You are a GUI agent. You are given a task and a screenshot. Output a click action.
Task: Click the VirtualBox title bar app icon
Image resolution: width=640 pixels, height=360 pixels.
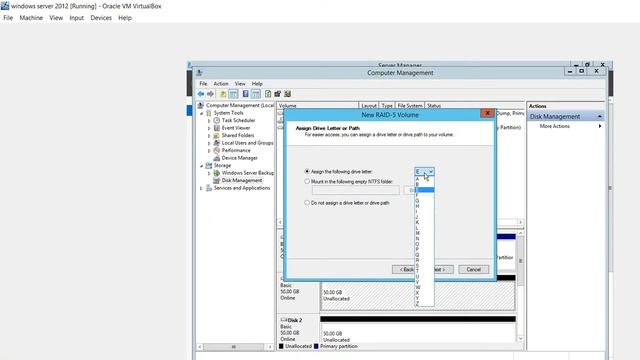tap(5, 6)
